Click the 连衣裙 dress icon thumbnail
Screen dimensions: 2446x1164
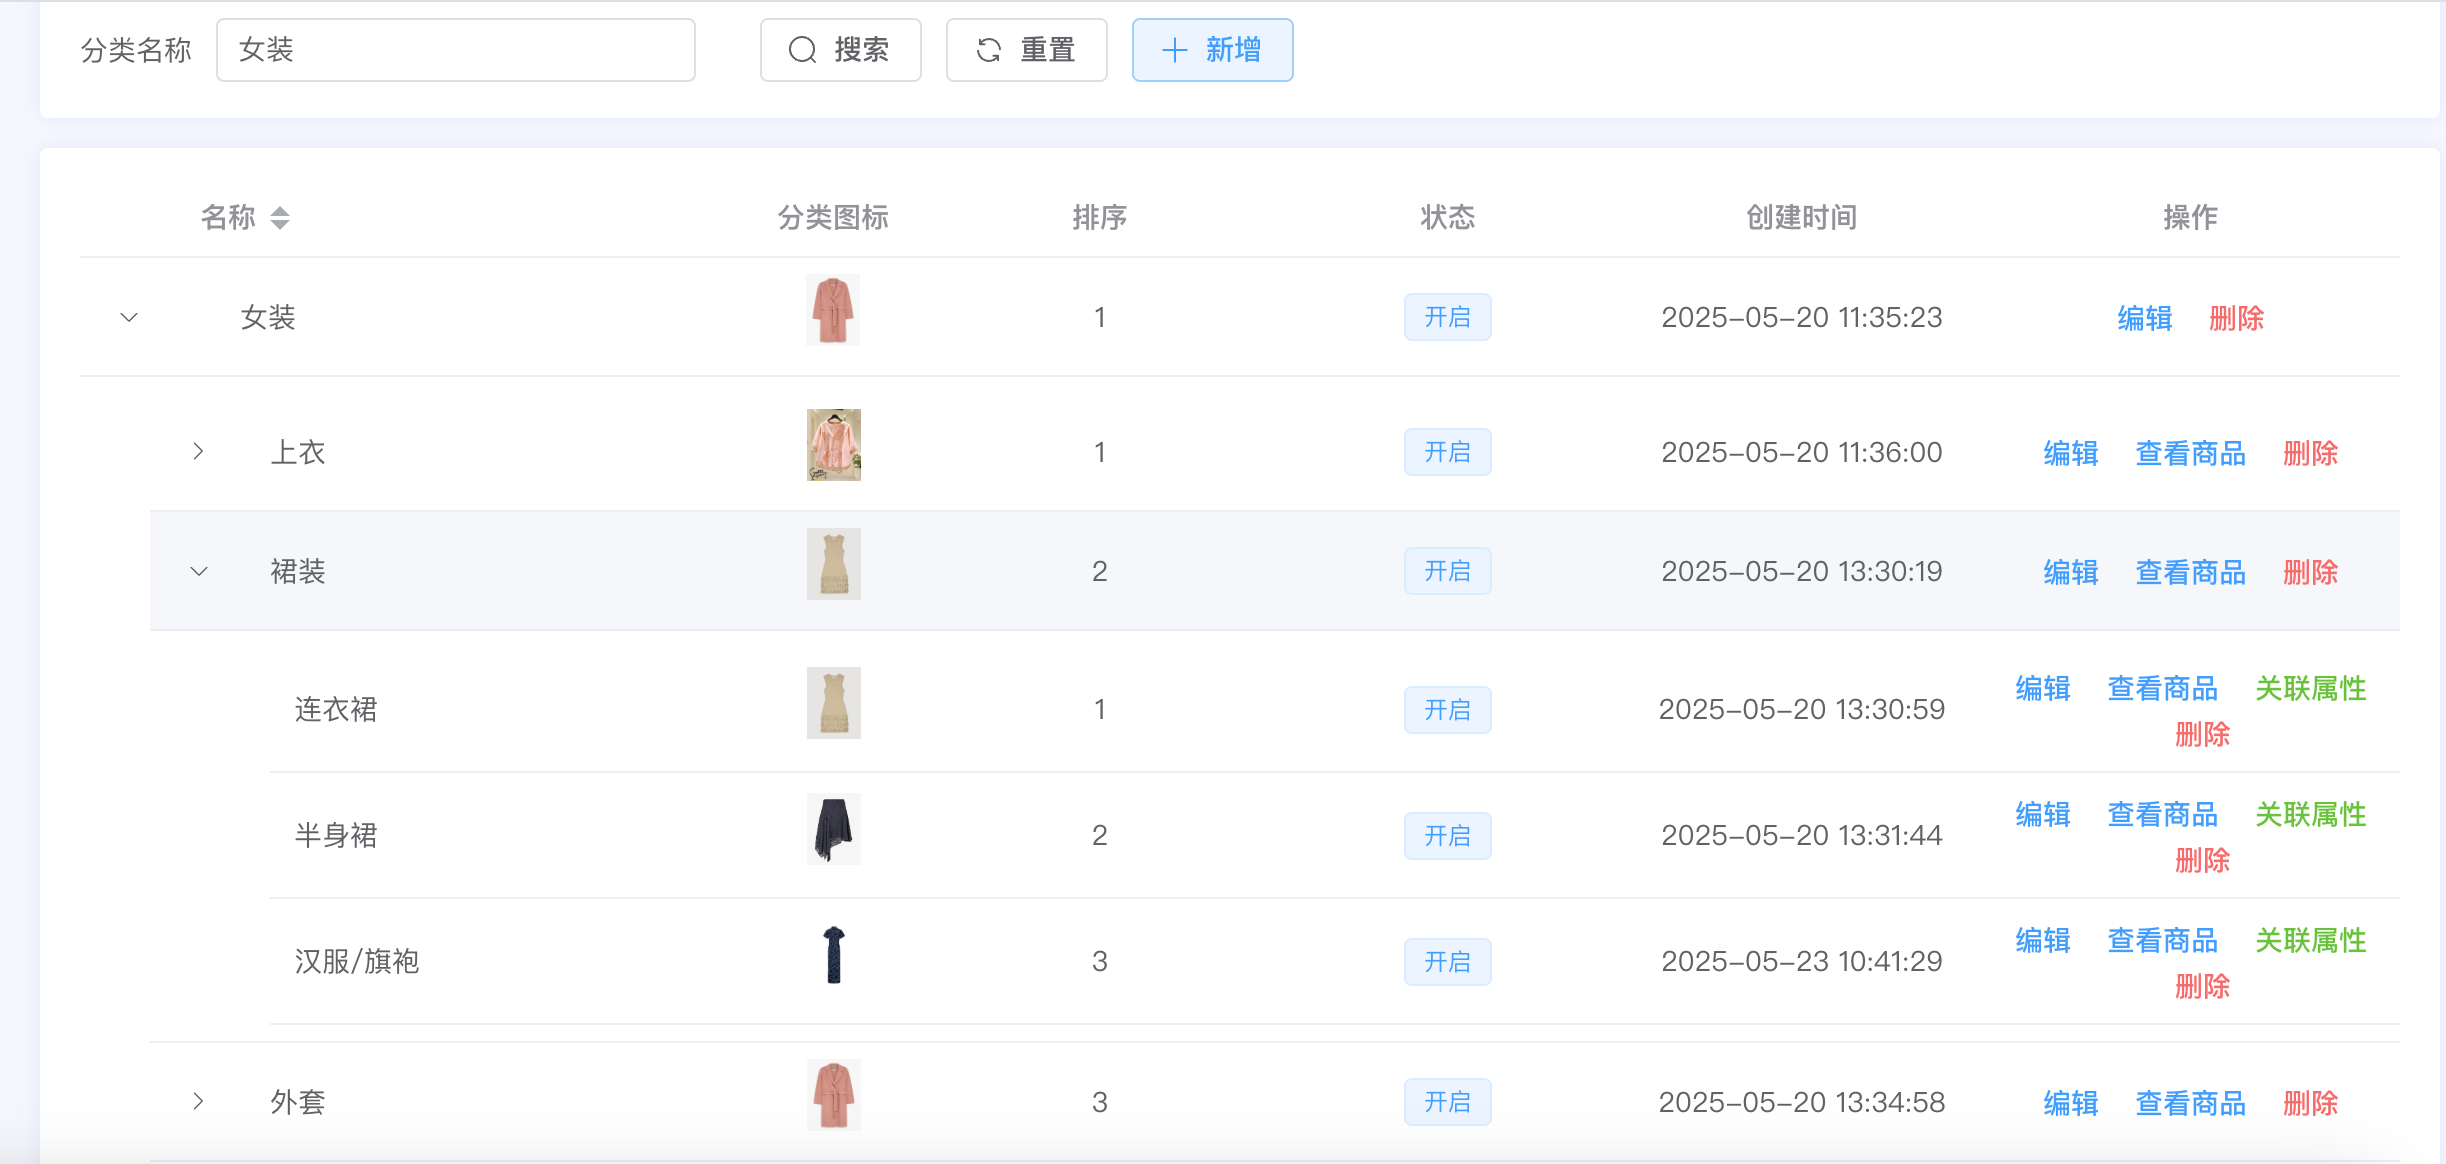tap(833, 703)
